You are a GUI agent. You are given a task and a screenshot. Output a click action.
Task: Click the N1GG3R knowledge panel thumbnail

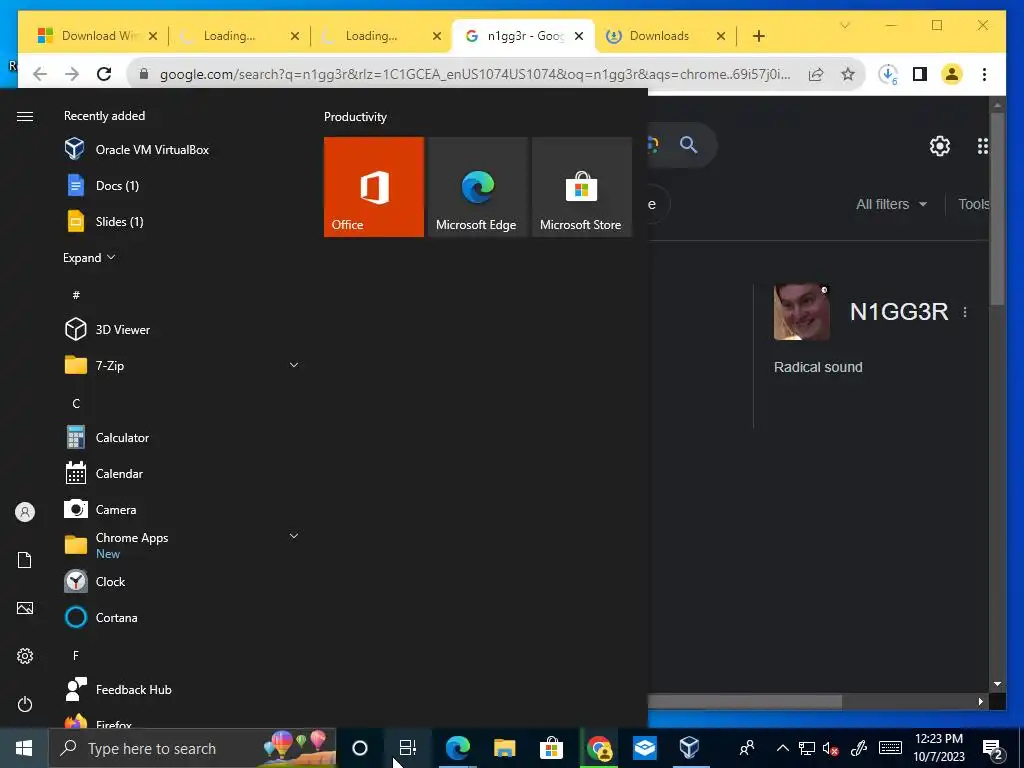coord(801,312)
